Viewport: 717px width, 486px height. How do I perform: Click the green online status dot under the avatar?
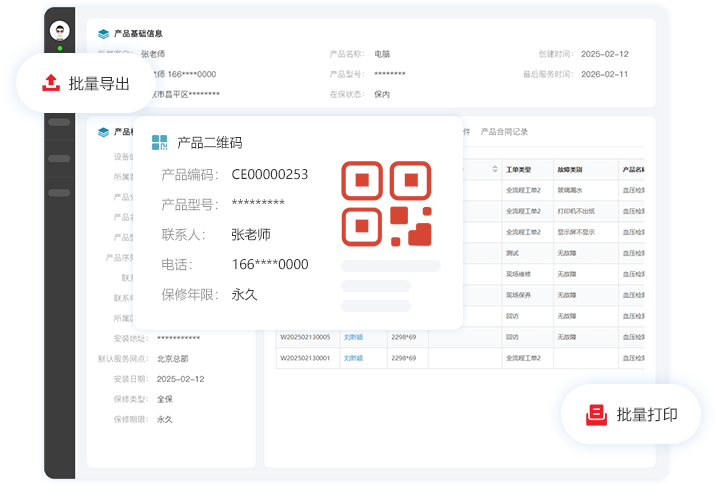click(x=60, y=48)
